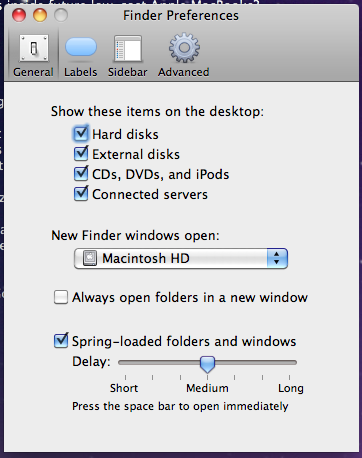Switch to the Labels tab label

coord(81,72)
